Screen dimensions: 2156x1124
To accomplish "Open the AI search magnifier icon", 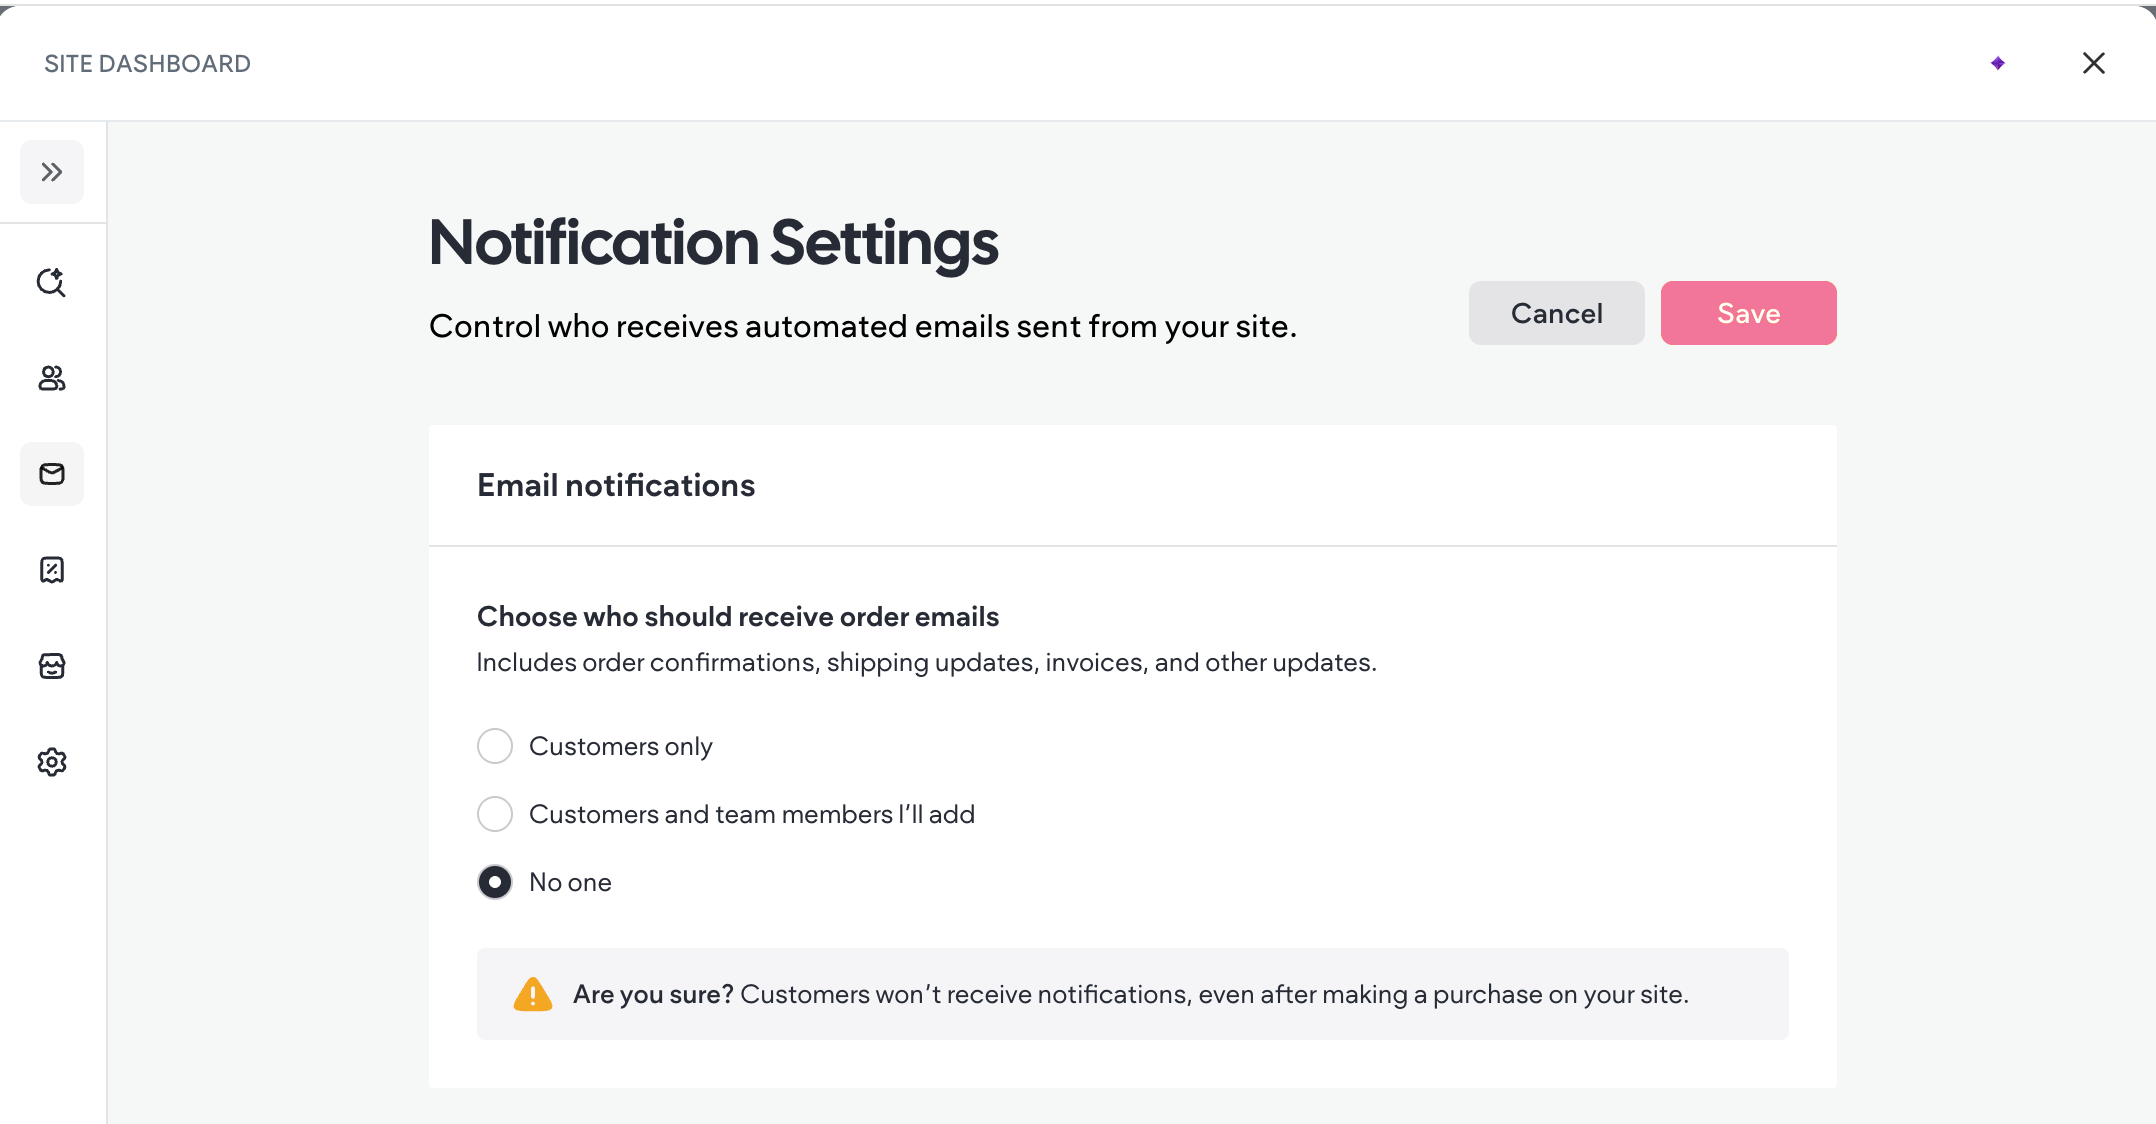I will [52, 283].
